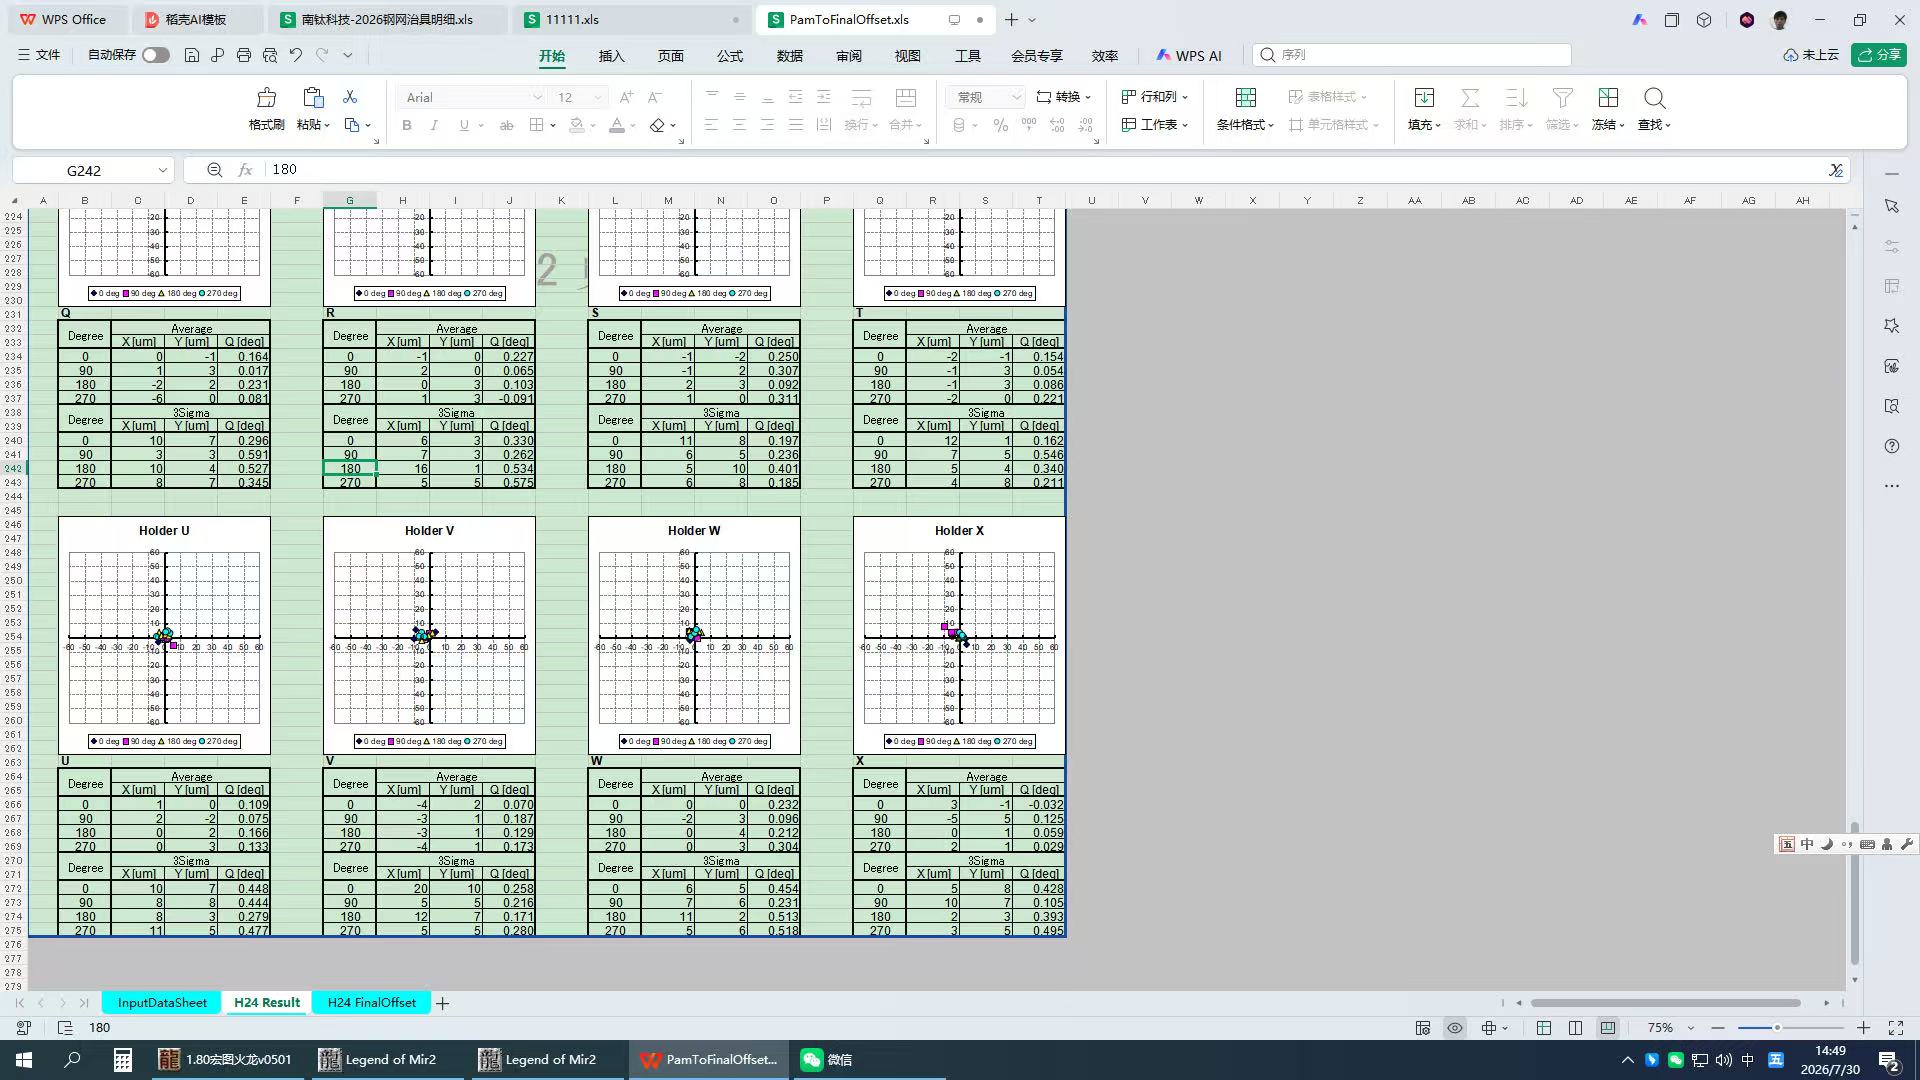Open the Insert ribbon tab
The image size is (1920, 1080).
[x=611, y=56]
